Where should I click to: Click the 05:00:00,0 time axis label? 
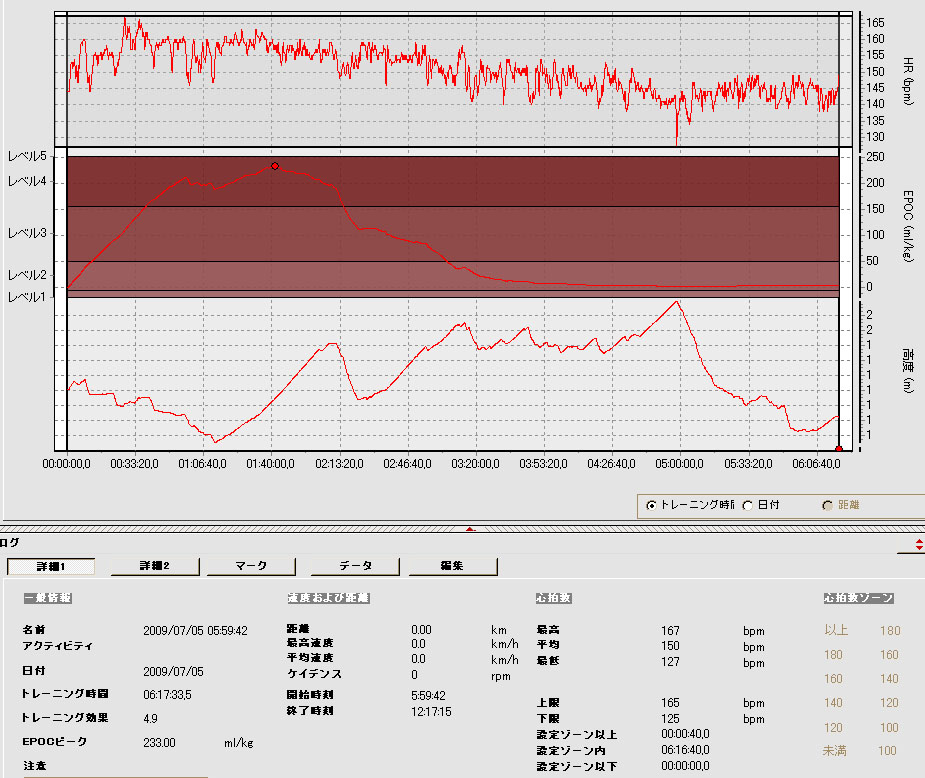click(679, 464)
